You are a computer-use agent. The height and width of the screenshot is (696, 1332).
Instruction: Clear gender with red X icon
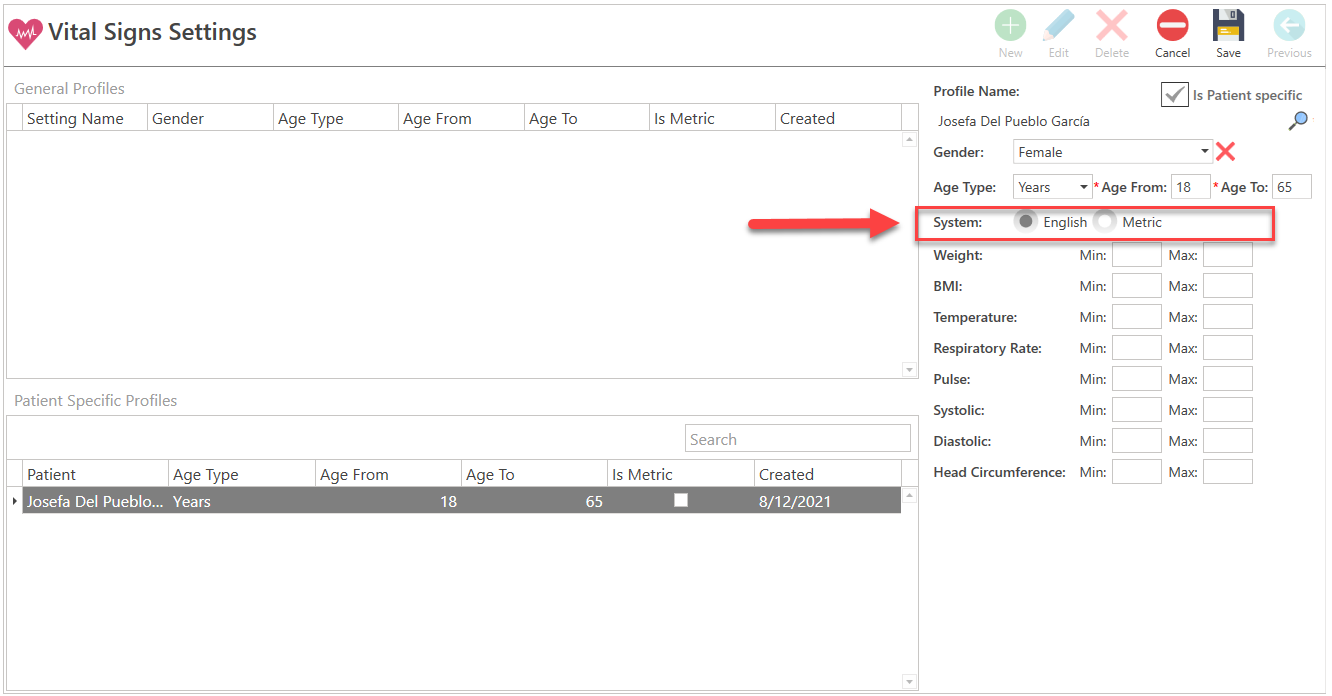[x=1225, y=152]
